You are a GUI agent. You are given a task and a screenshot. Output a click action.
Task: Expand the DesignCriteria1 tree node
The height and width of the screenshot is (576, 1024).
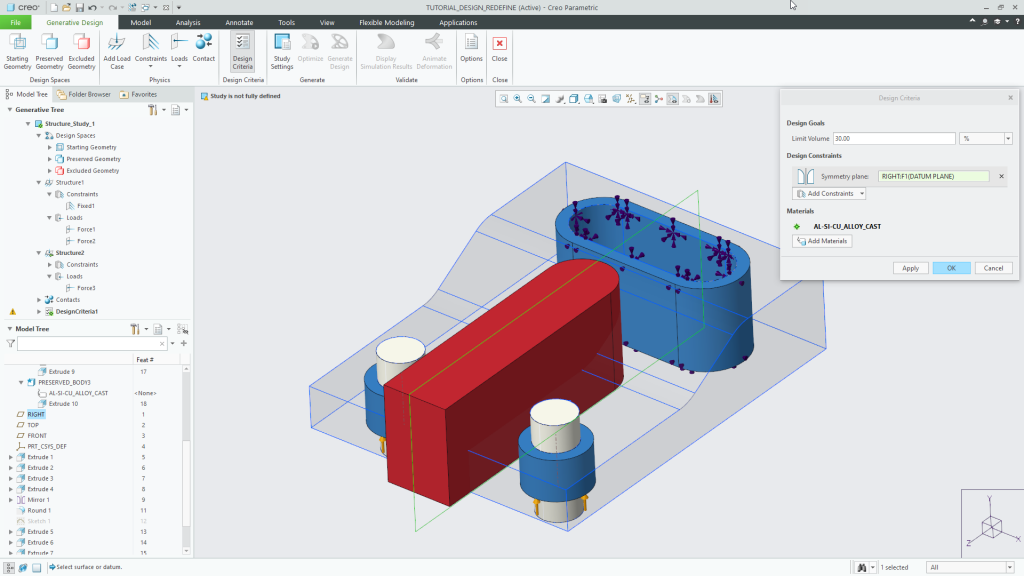39,312
